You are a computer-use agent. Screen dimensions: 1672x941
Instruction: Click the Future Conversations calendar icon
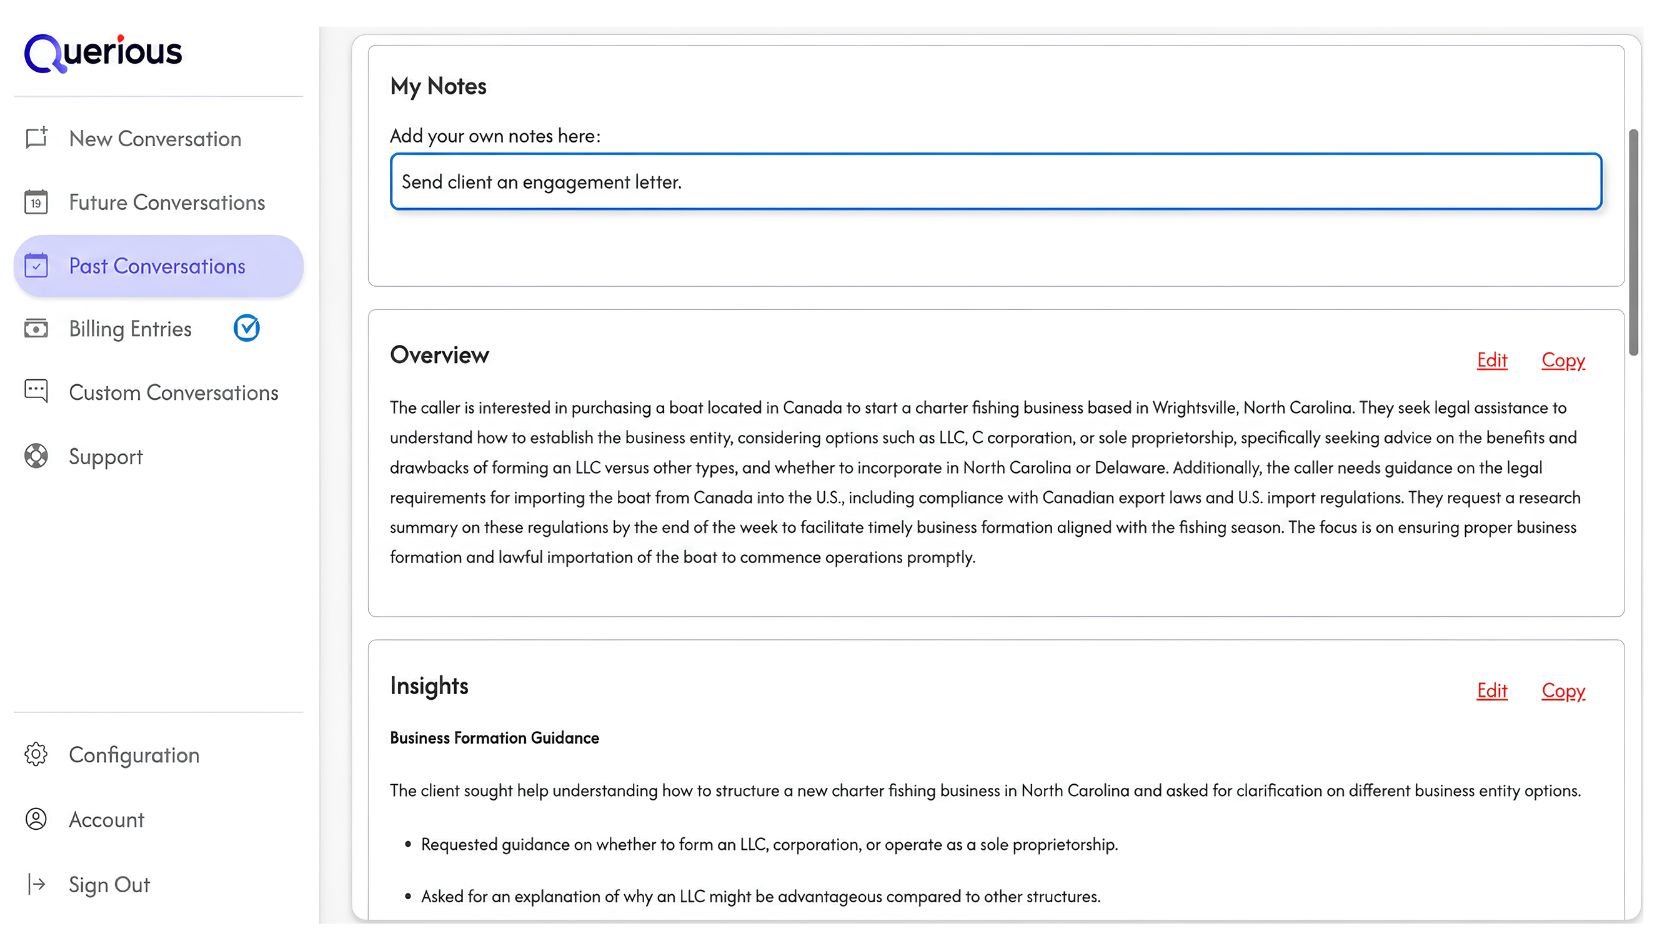(x=36, y=202)
